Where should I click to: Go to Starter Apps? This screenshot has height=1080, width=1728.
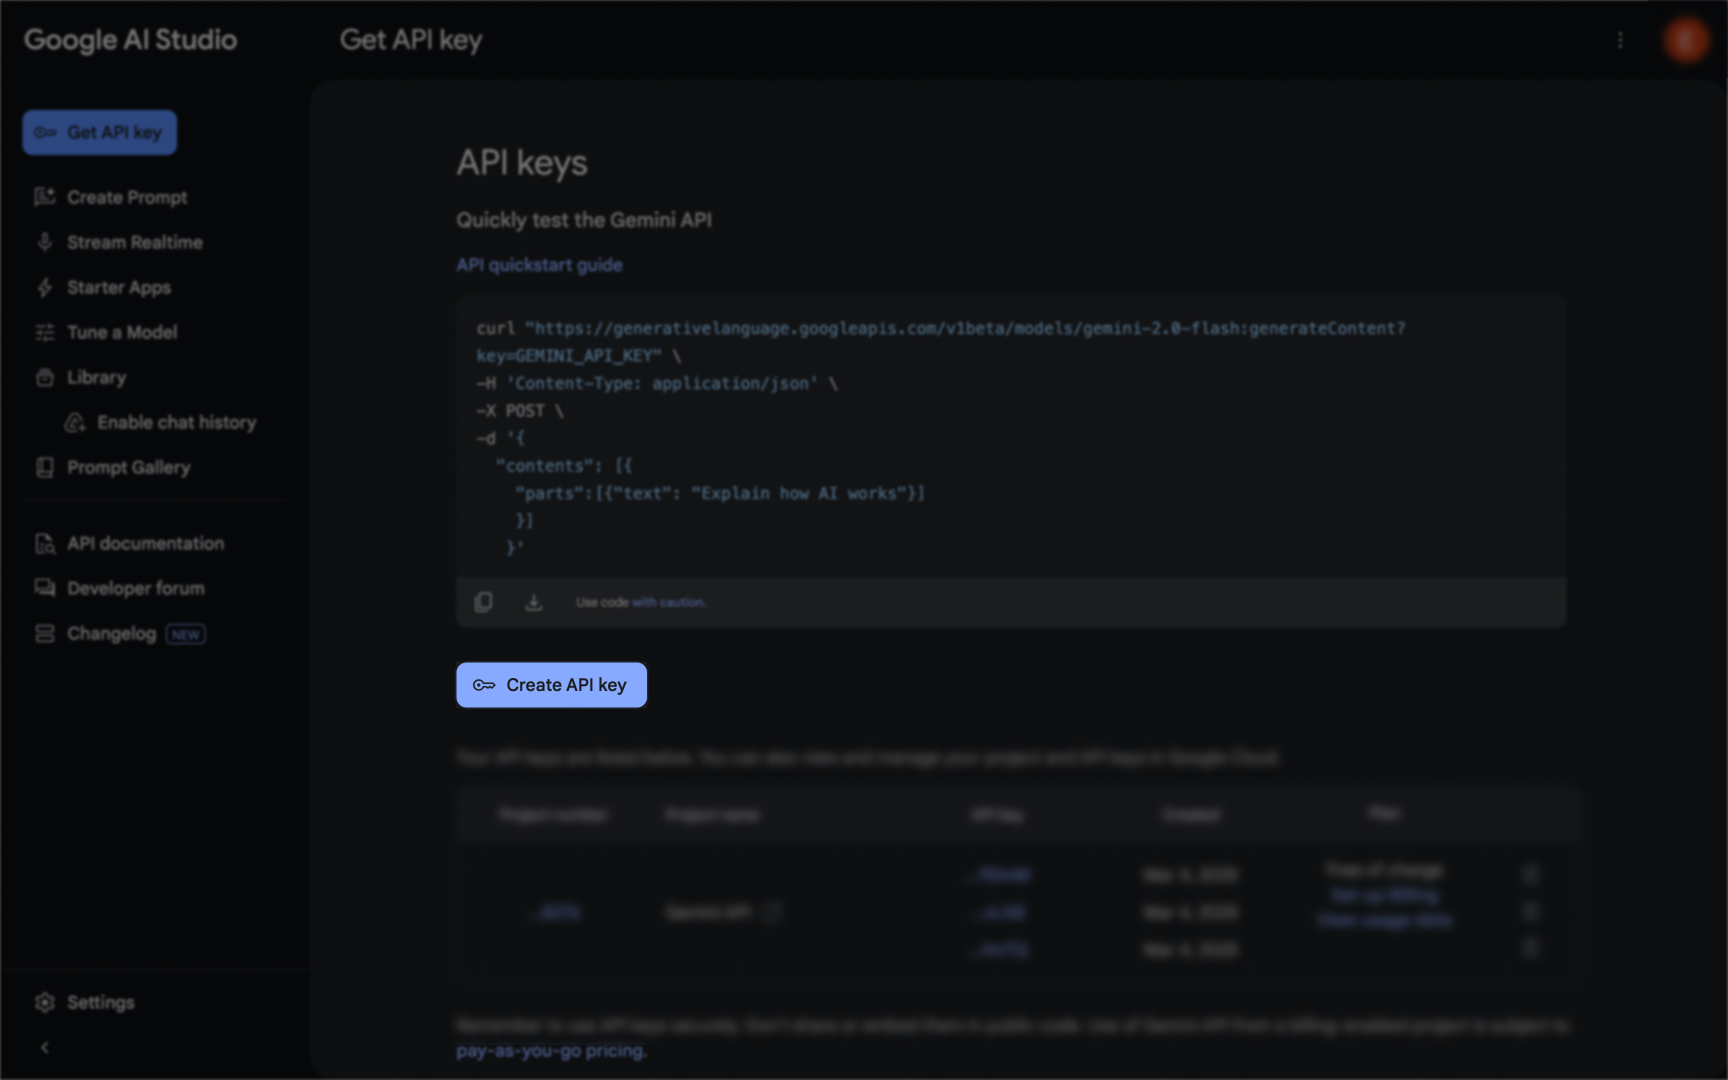click(103, 287)
